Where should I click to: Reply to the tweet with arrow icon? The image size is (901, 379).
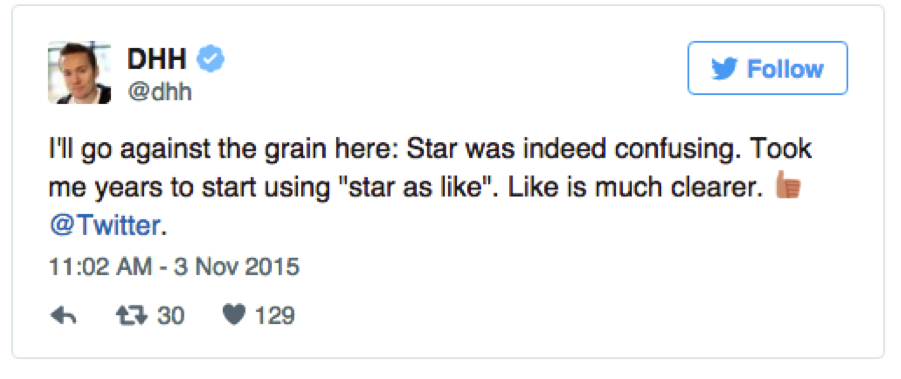pos(63,315)
